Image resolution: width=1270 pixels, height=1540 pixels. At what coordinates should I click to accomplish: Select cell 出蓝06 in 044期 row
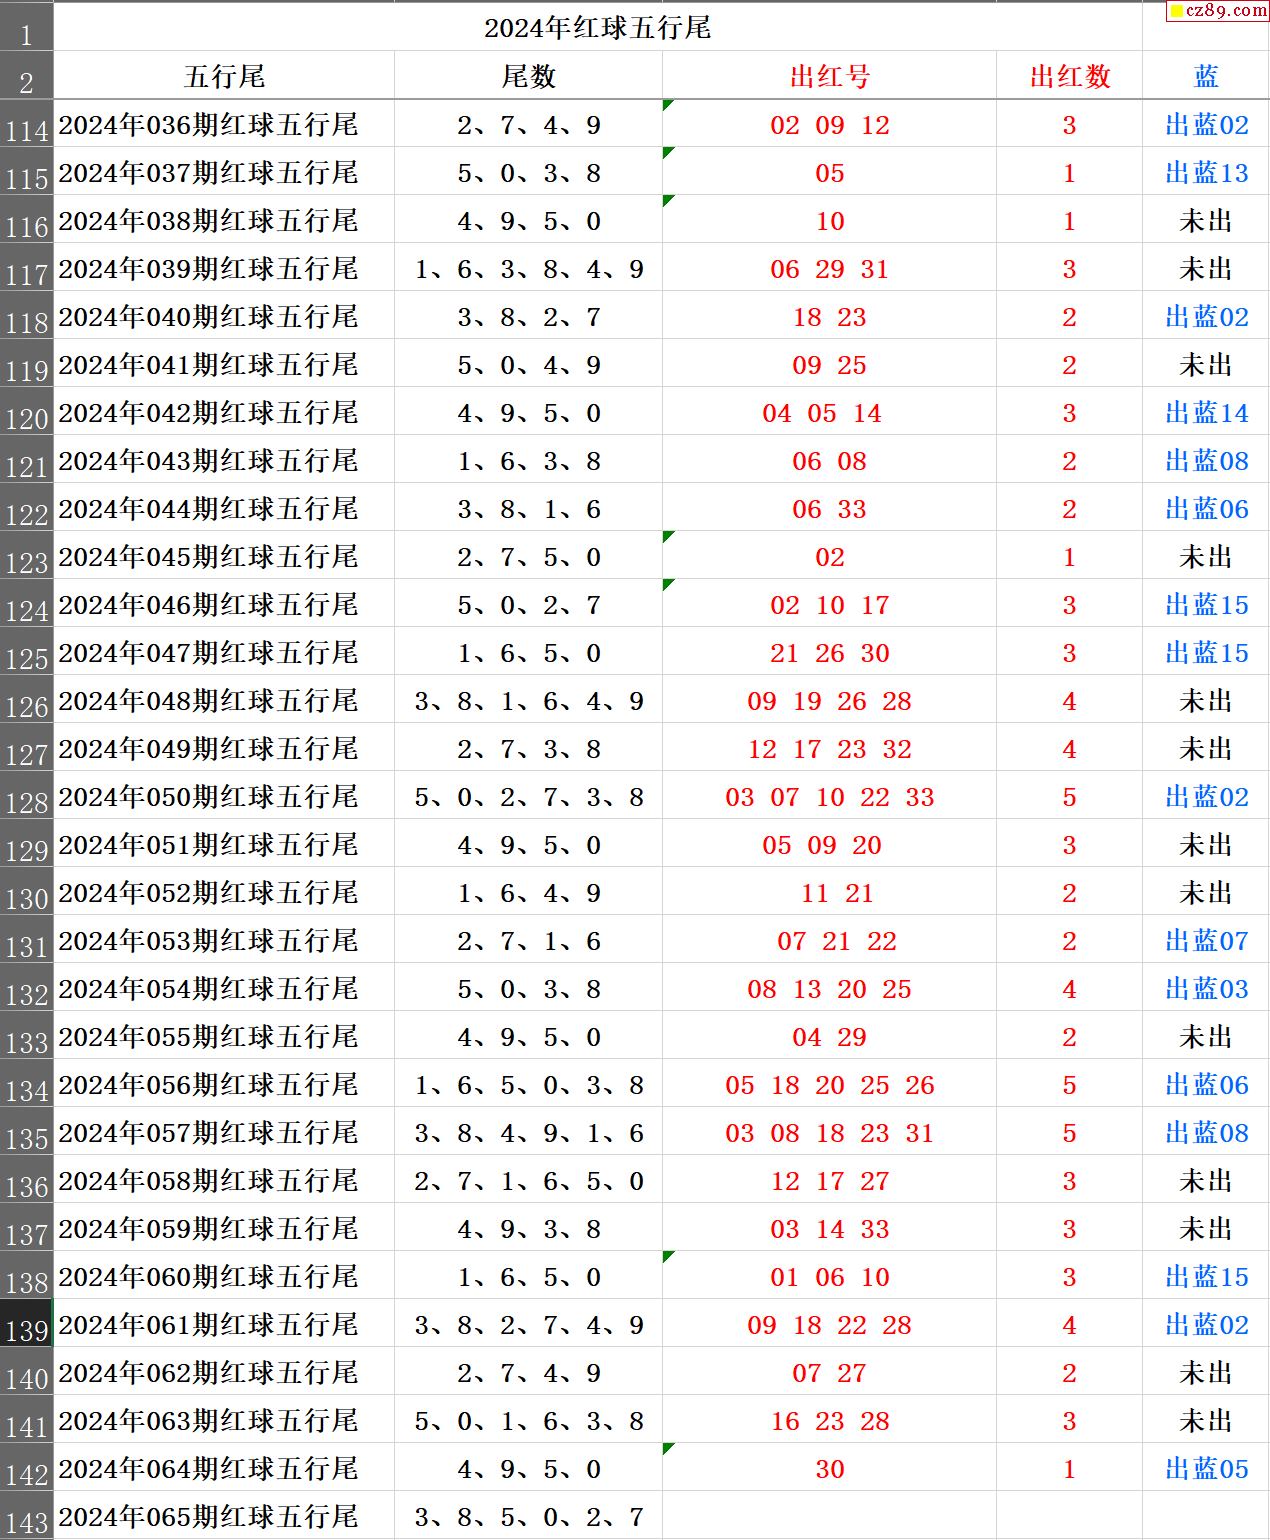[1206, 508]
